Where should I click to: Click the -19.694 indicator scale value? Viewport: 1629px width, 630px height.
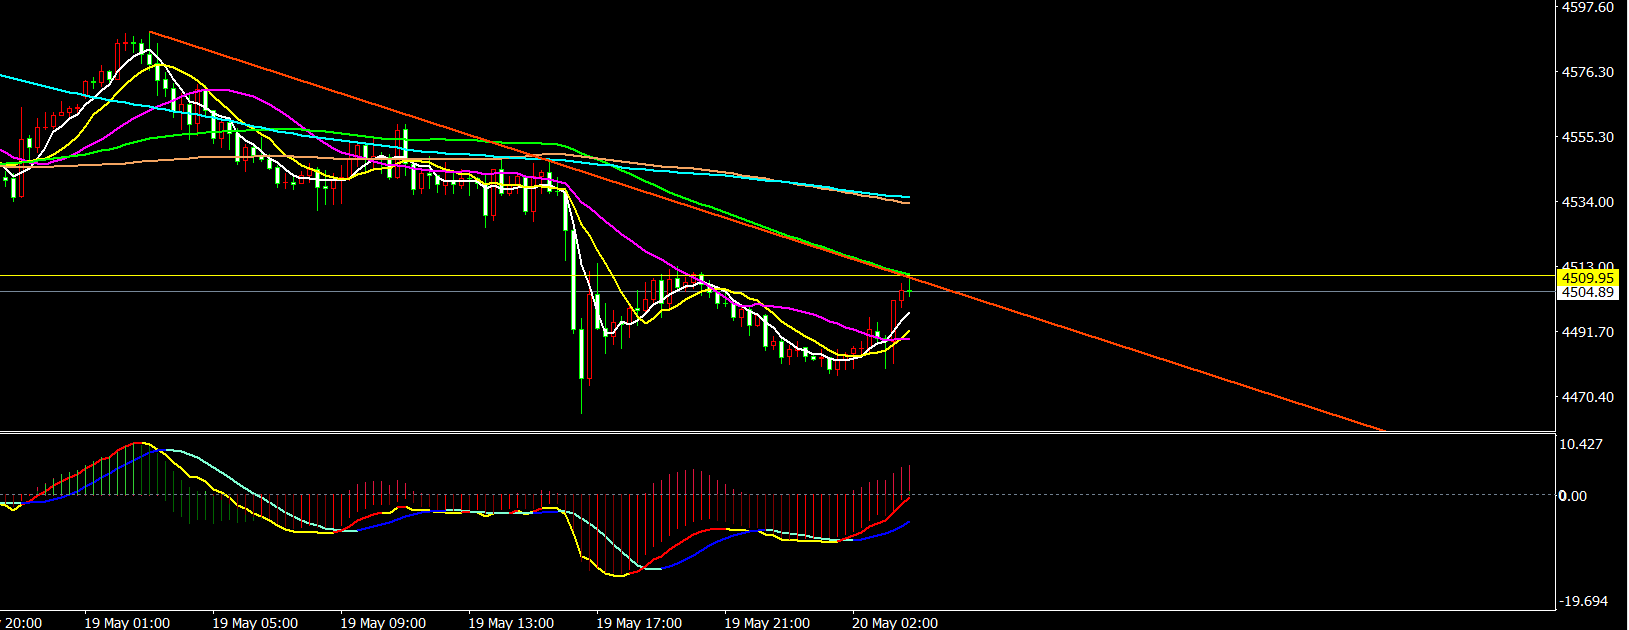click(x=1584, y=601)
